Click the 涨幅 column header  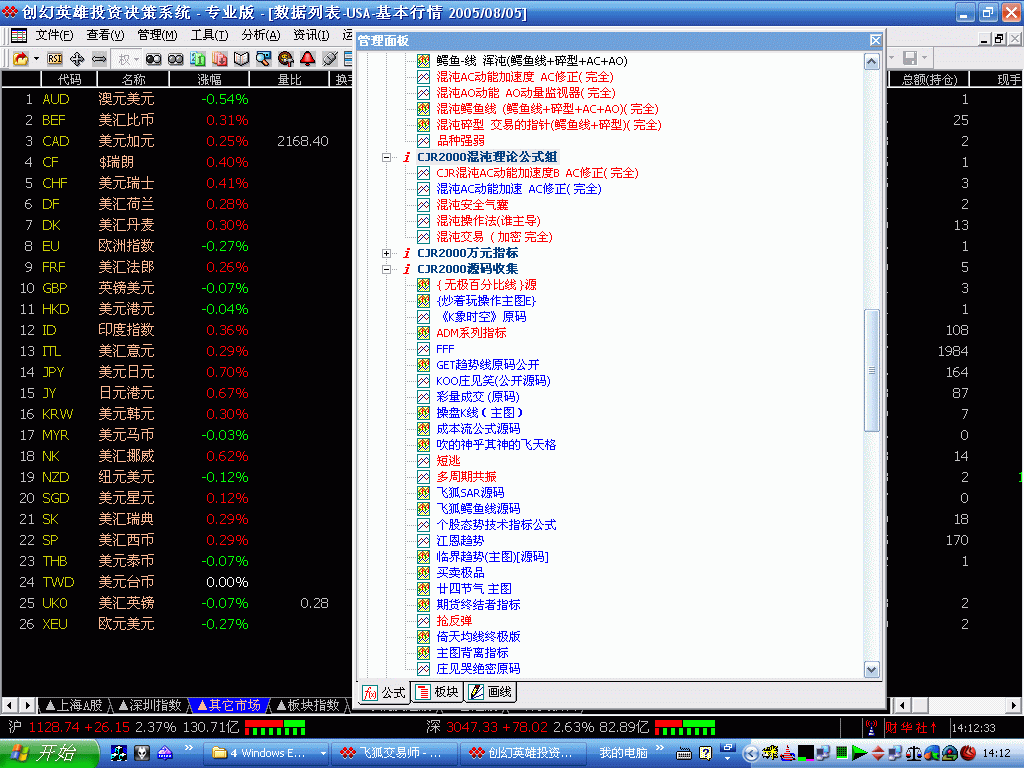(210, 80)
